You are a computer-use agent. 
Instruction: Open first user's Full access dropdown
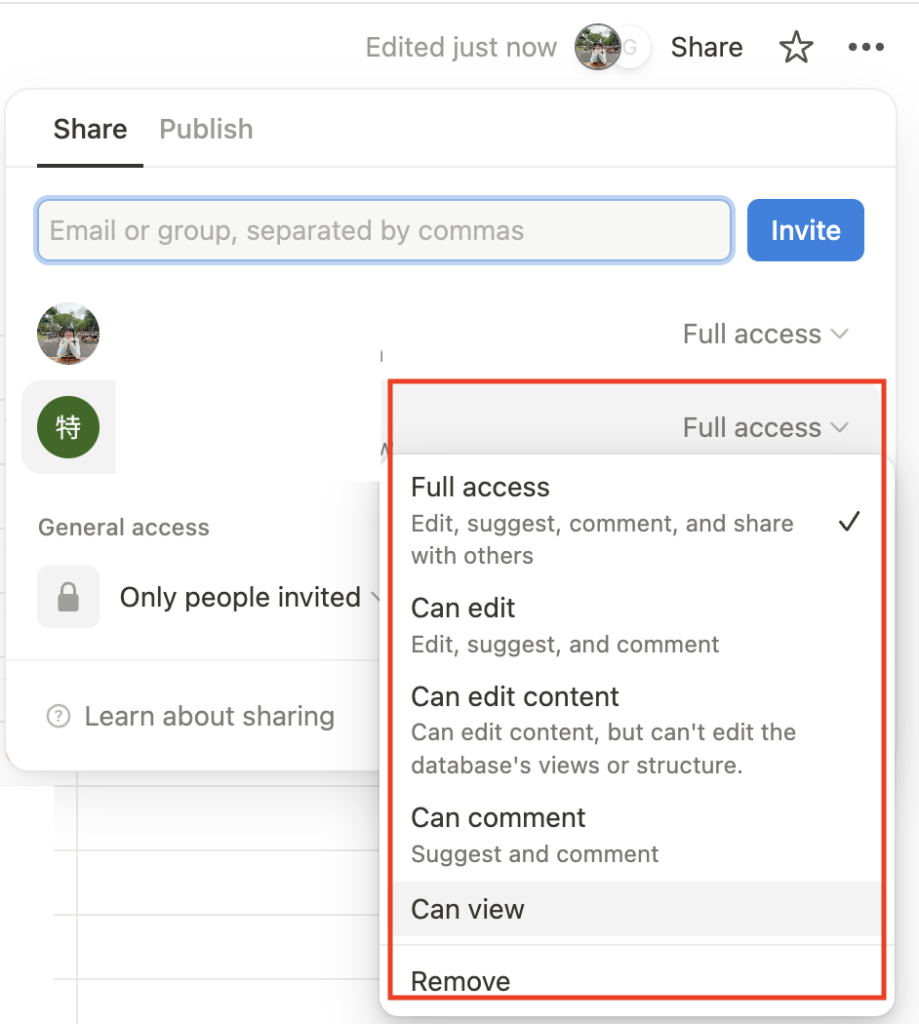point(765,334)
